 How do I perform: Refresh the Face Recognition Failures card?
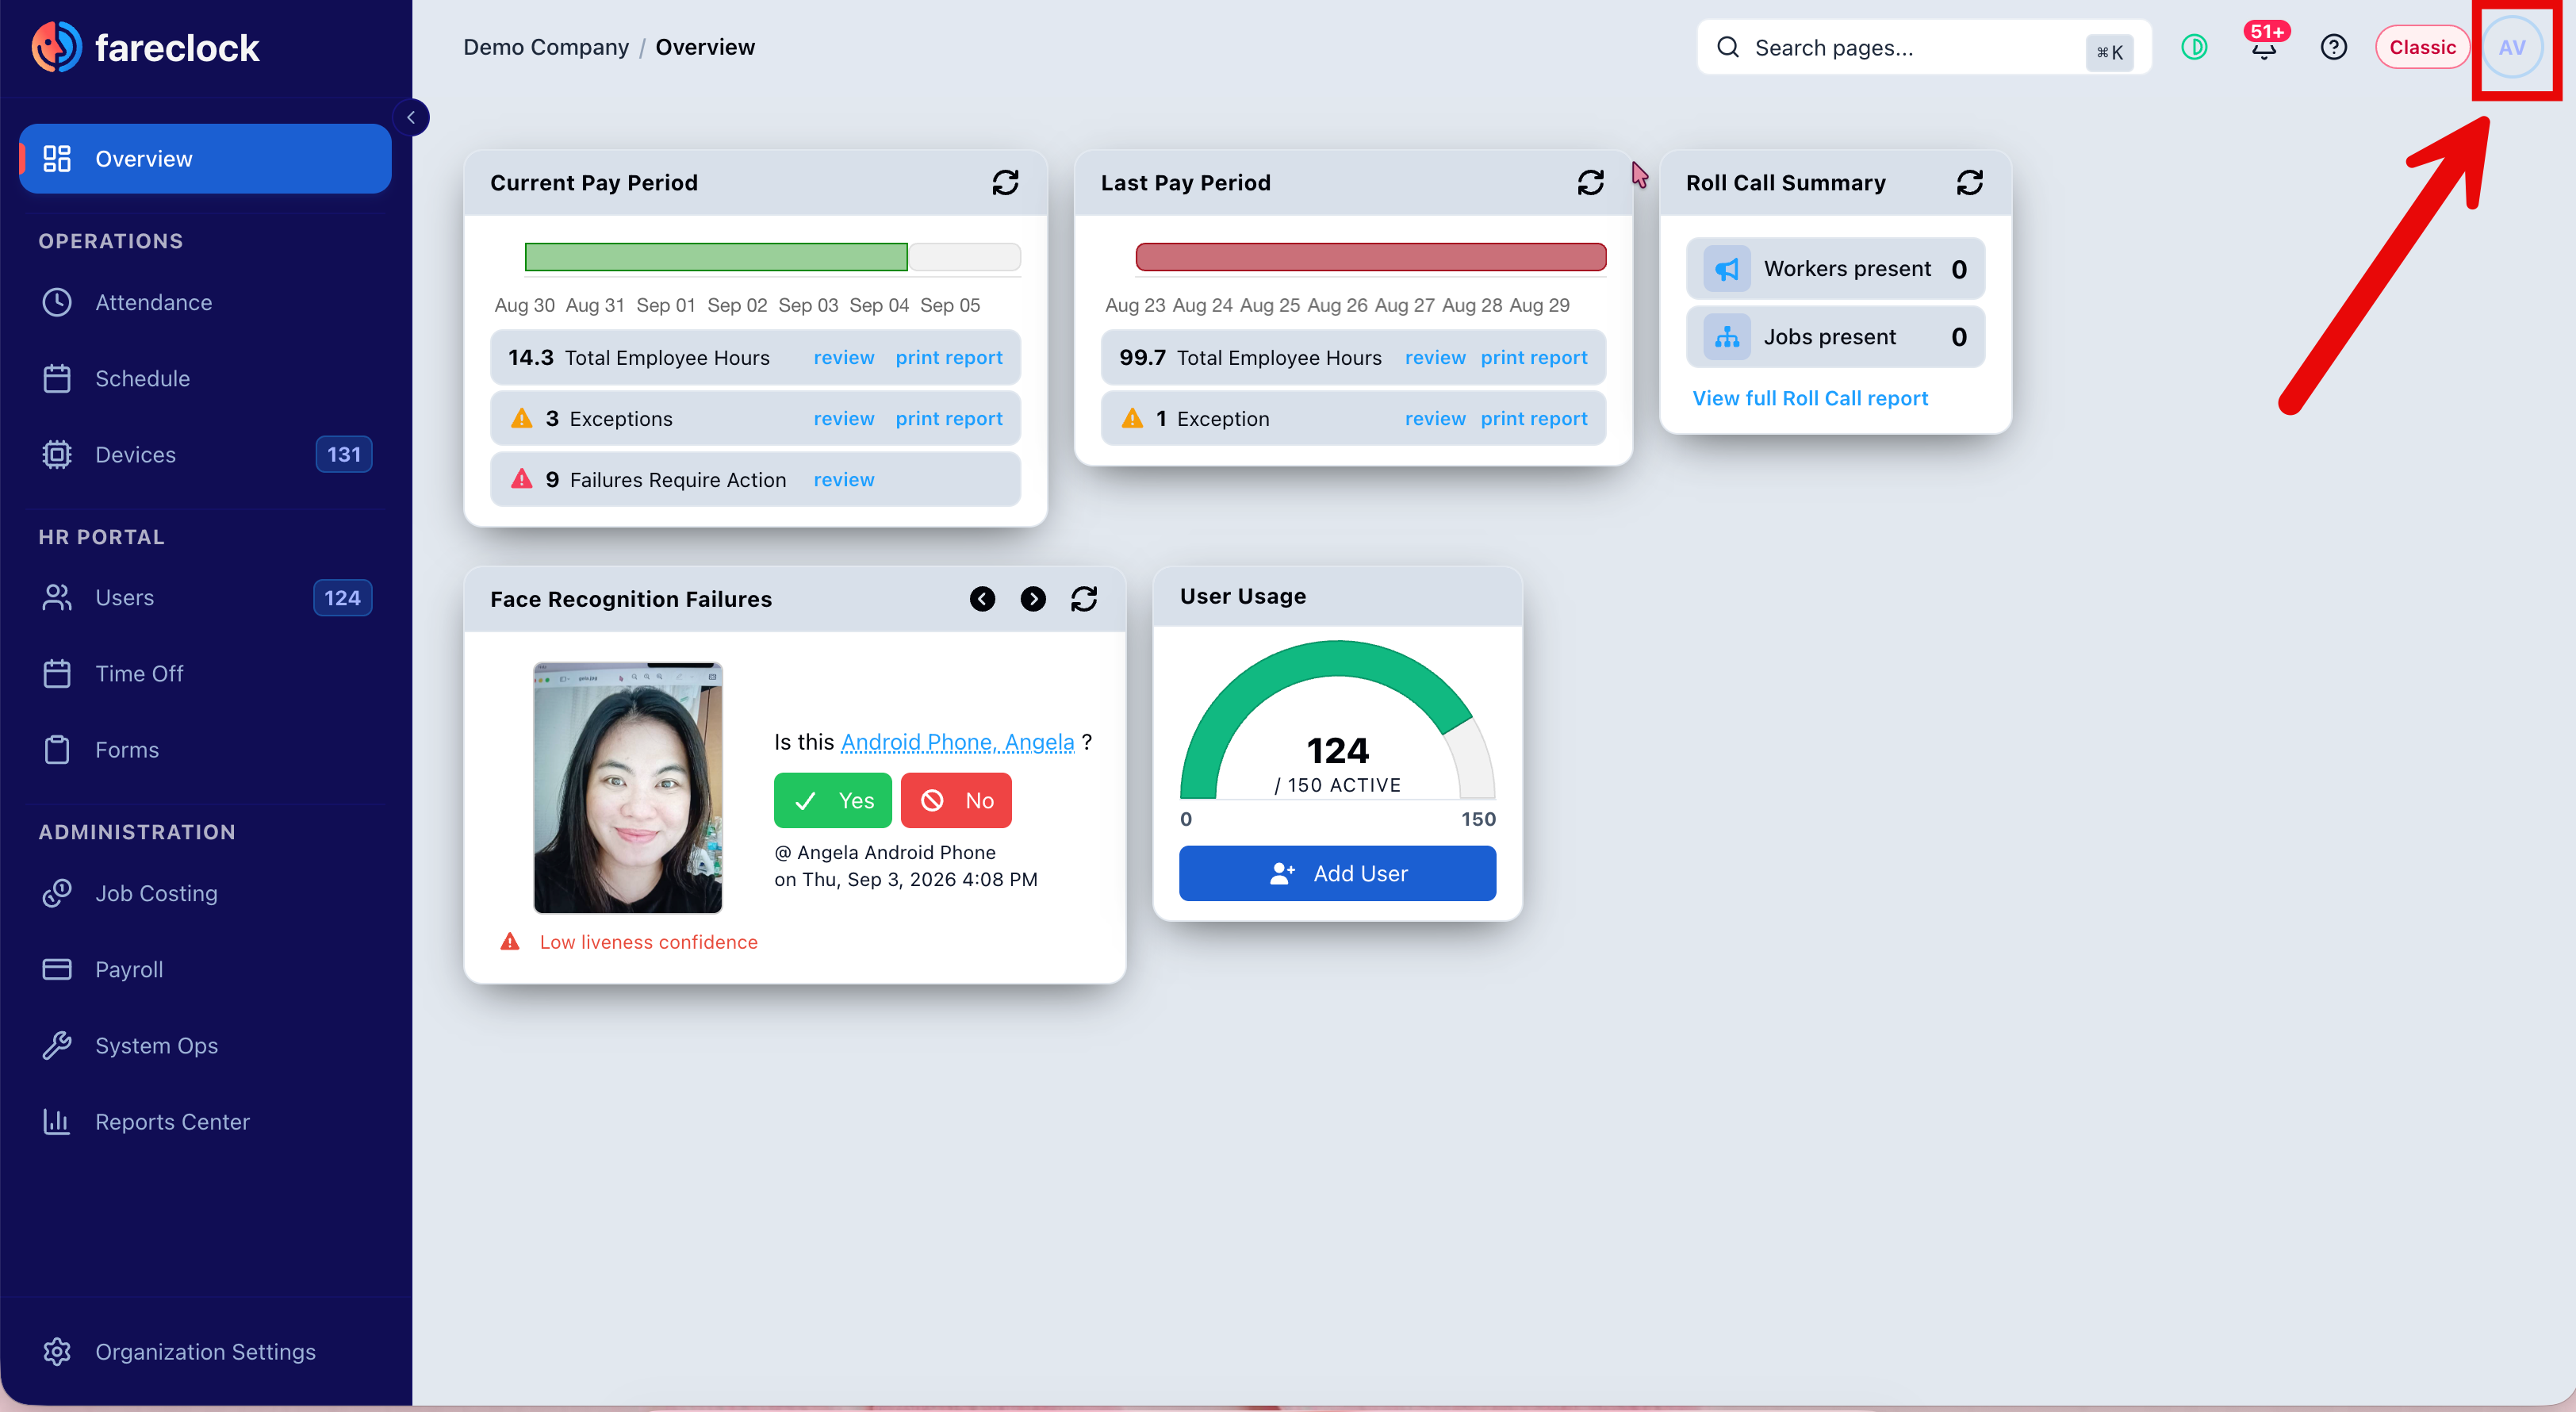click(1084, 598)
